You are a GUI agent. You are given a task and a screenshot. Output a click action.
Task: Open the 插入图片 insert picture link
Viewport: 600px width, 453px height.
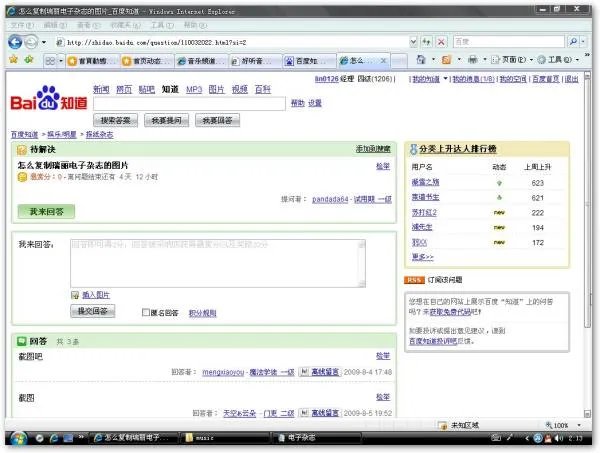[x=96, y=295]
